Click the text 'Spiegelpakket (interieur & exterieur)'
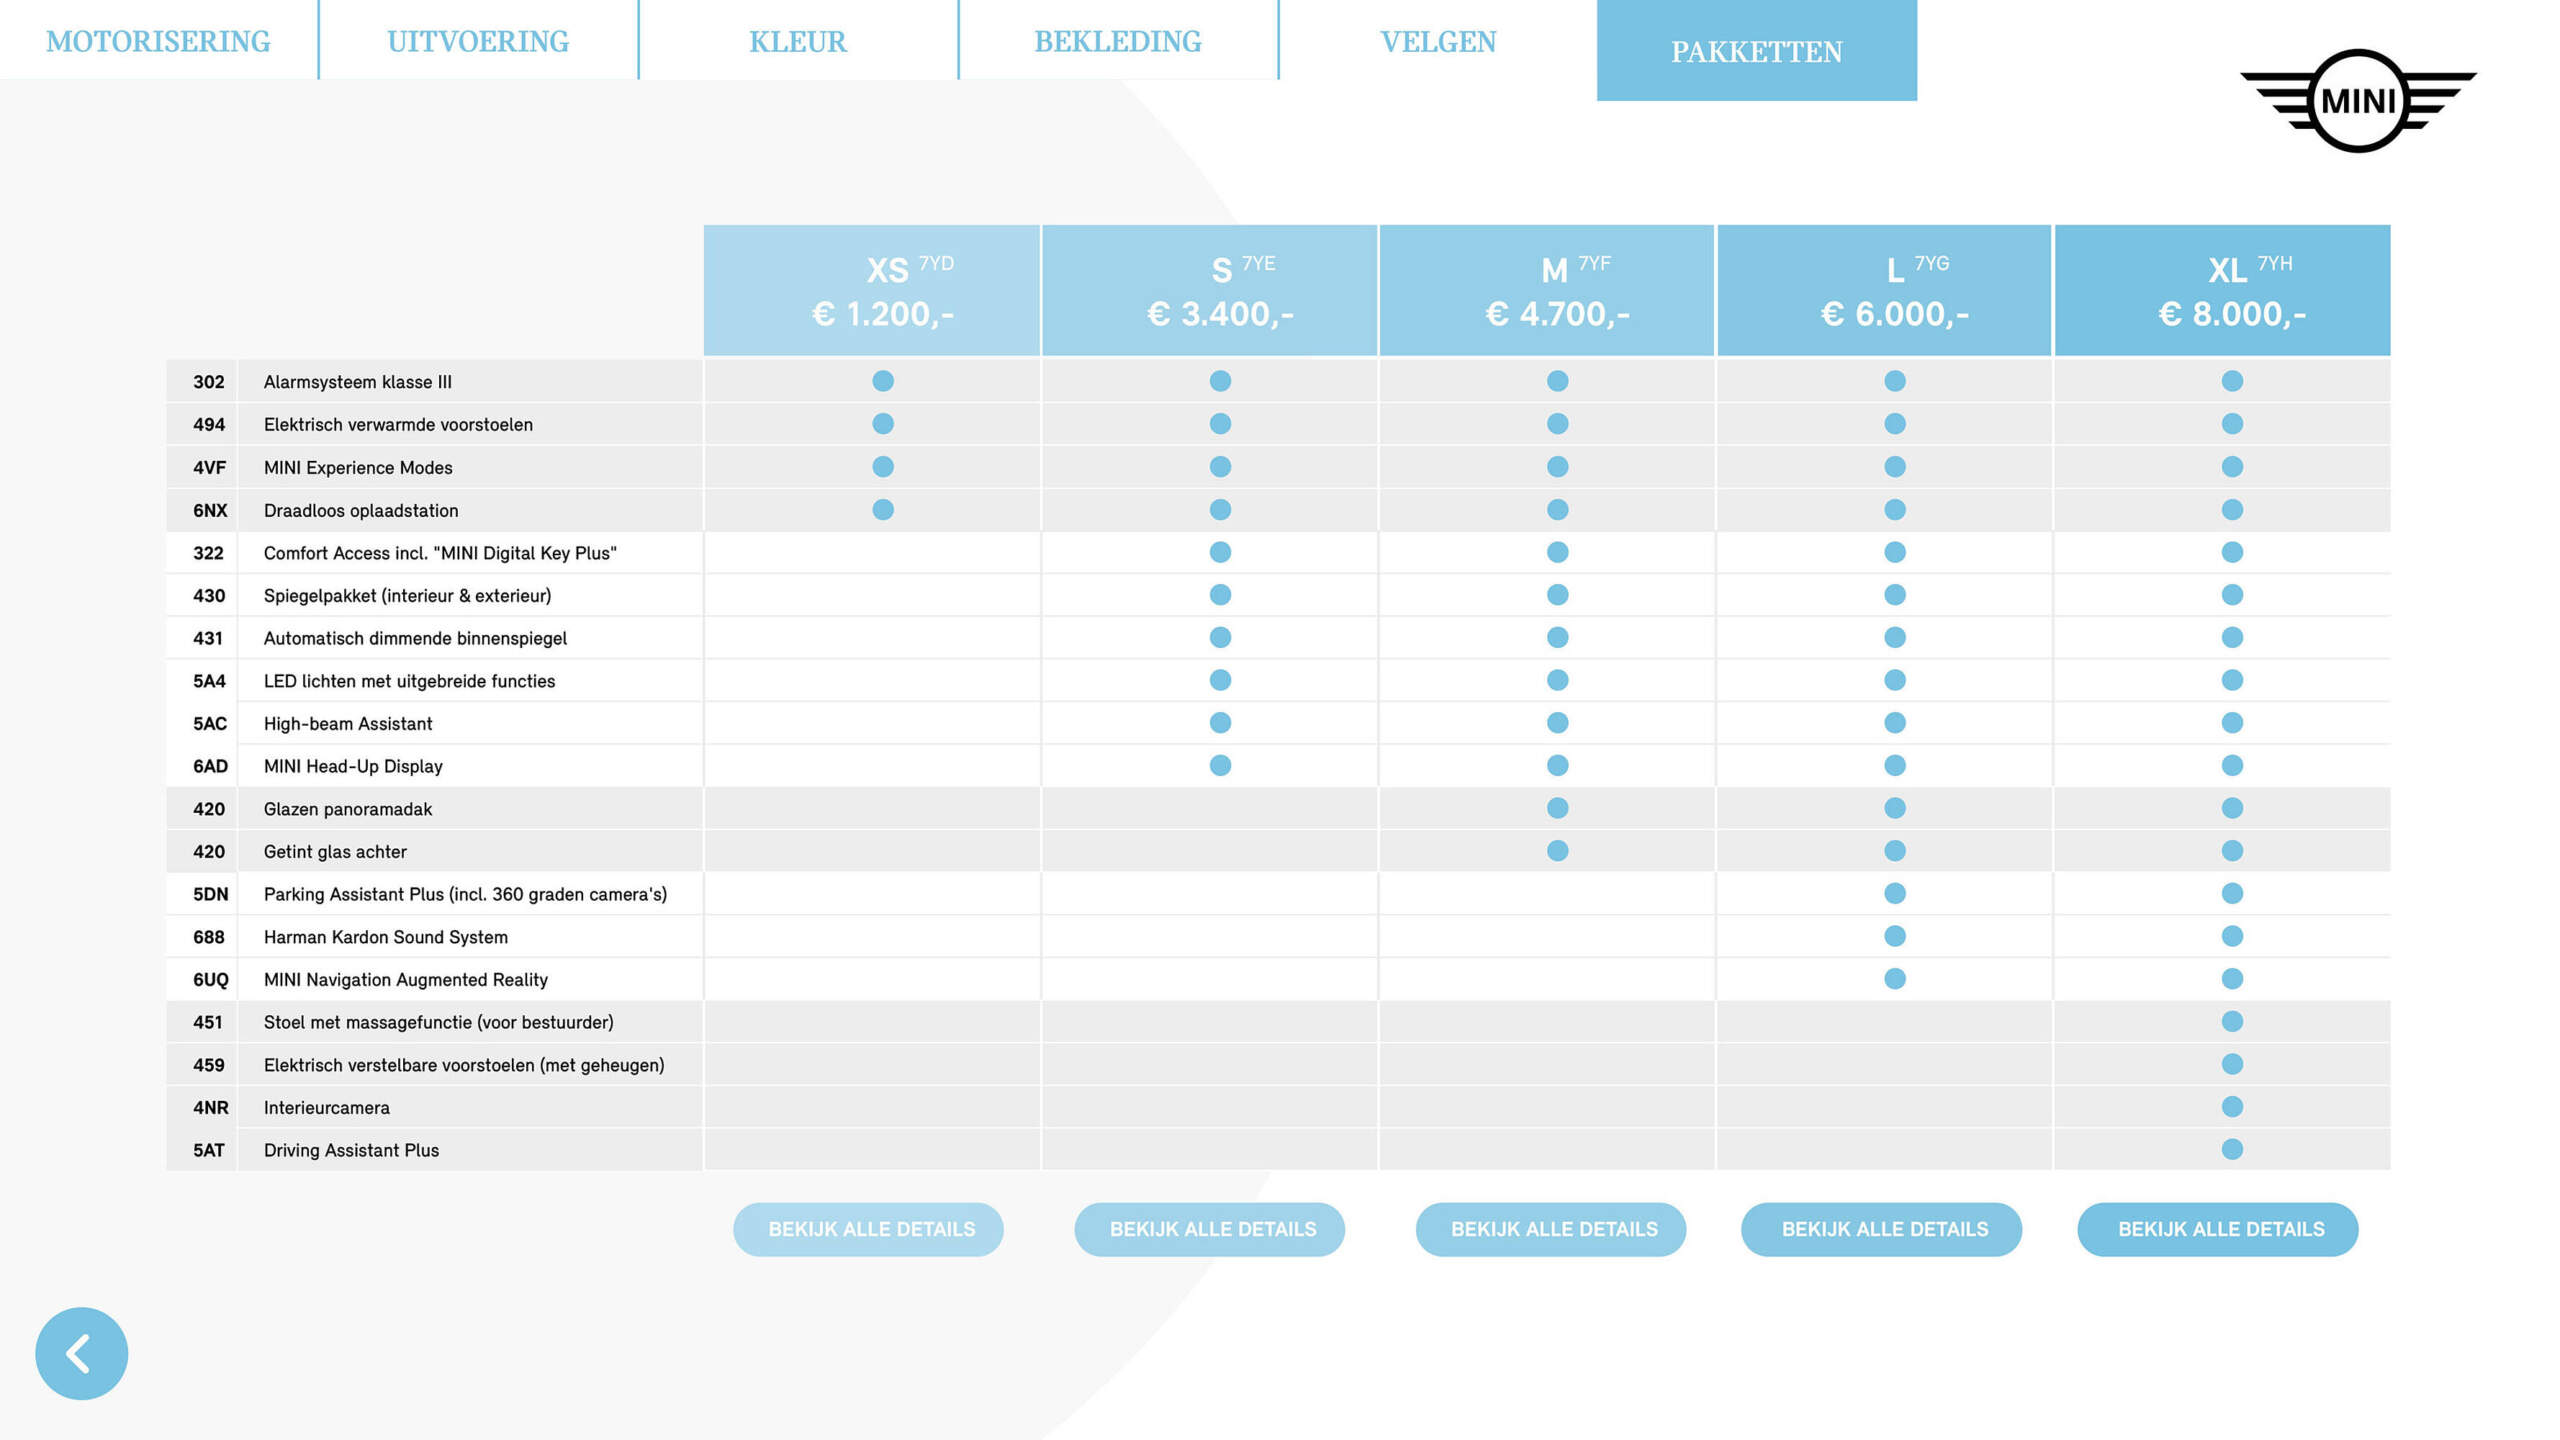Screen dimensions: 2560x1440 [407, 596]
